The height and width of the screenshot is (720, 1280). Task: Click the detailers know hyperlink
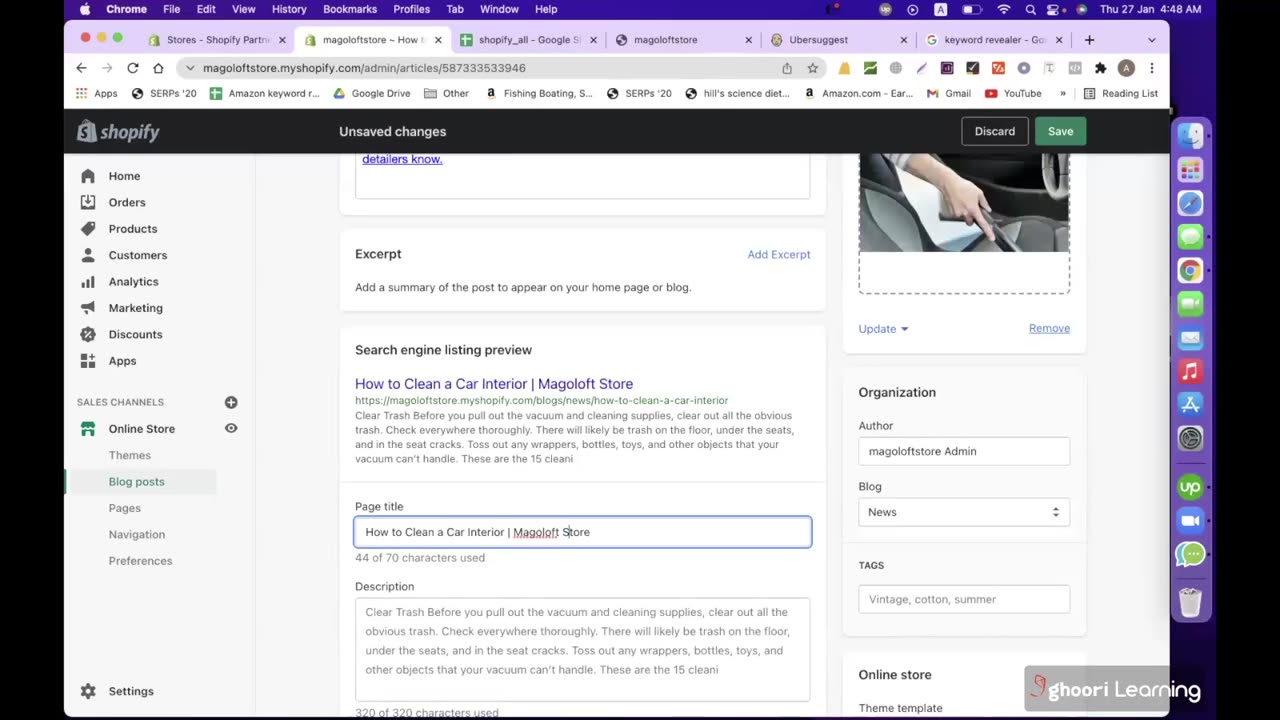[402, 159]
